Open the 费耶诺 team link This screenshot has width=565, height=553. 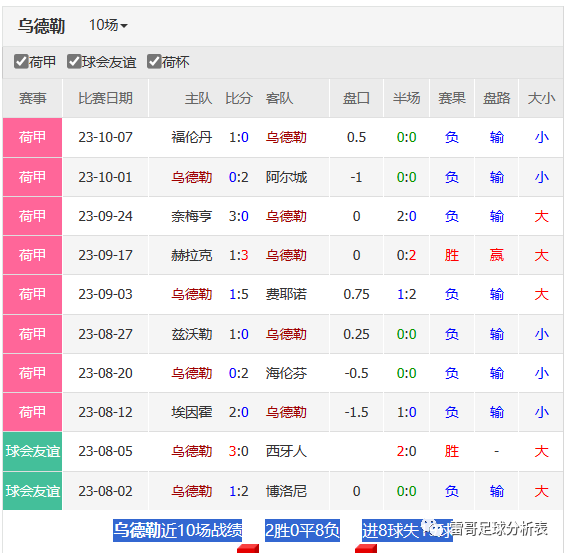286,294
